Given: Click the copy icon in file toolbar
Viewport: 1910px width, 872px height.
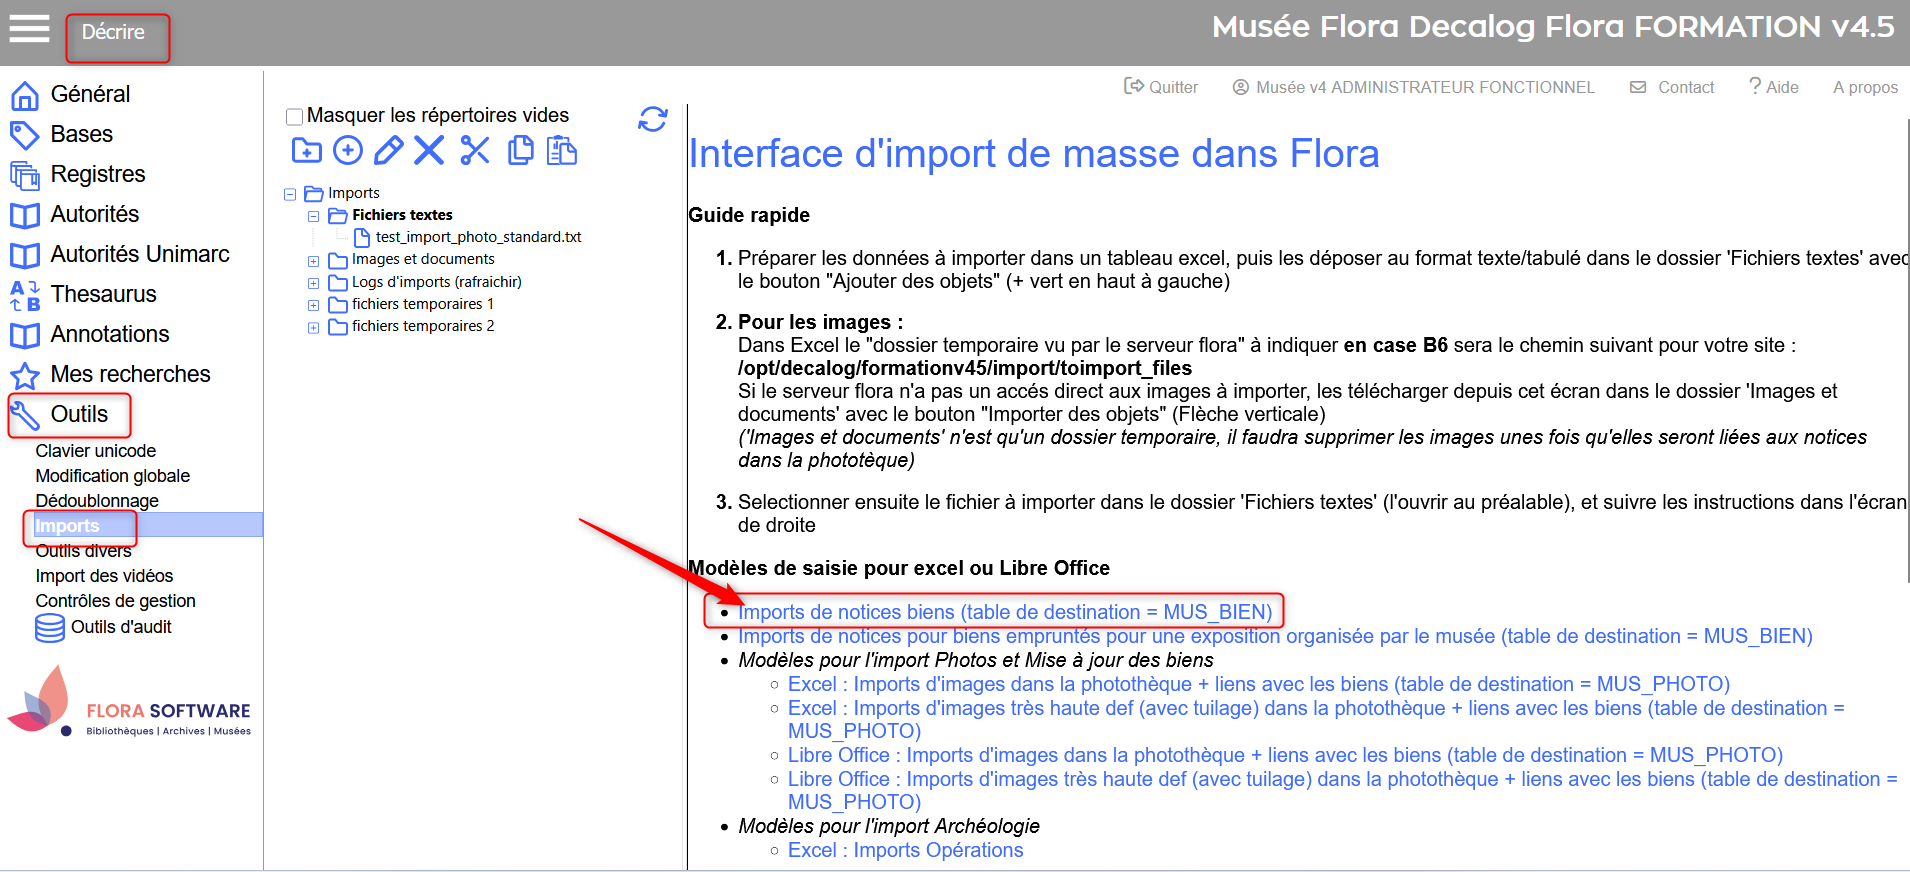Looking at the screenshot, I should click(520, 151).
